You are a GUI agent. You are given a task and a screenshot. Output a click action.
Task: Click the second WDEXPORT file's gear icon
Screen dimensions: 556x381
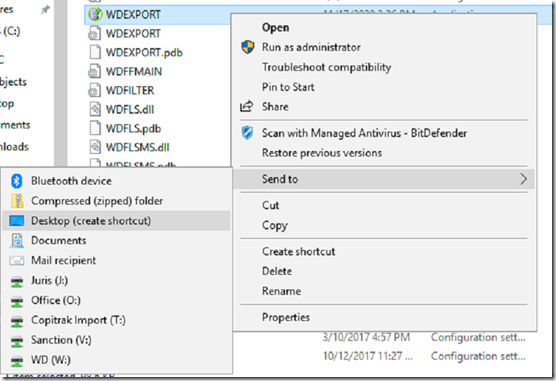click(x=94, y=34)
